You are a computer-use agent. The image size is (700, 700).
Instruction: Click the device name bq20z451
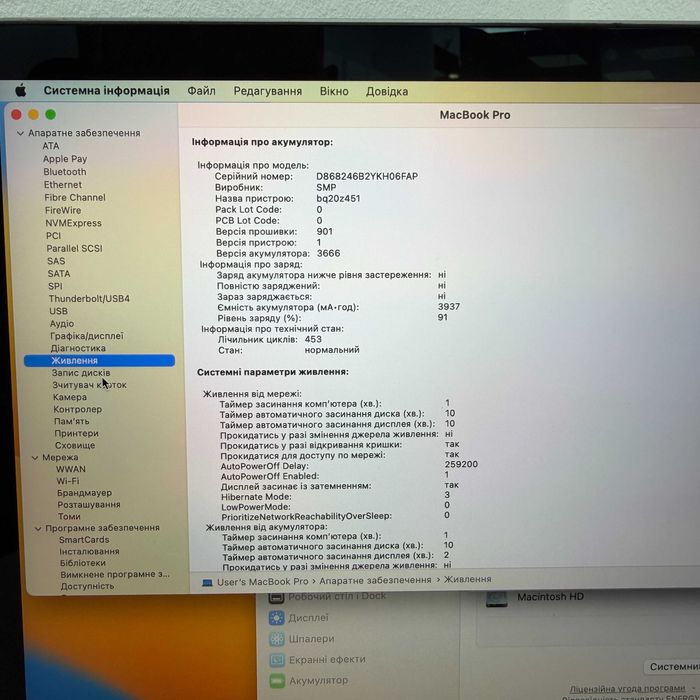[338, 198]
